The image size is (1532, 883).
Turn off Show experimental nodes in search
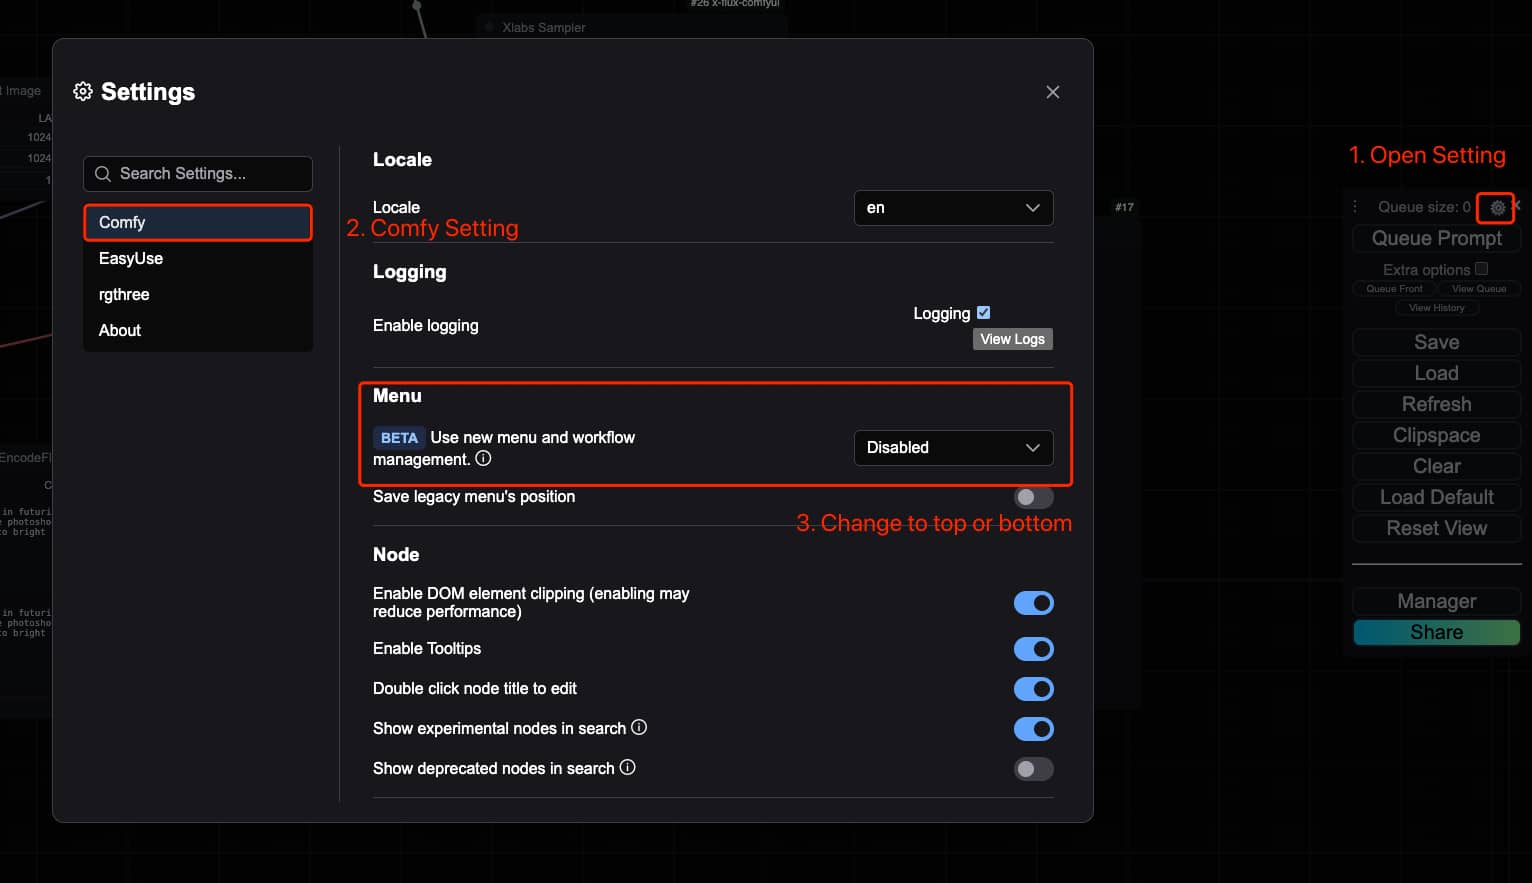[1033, 729]
